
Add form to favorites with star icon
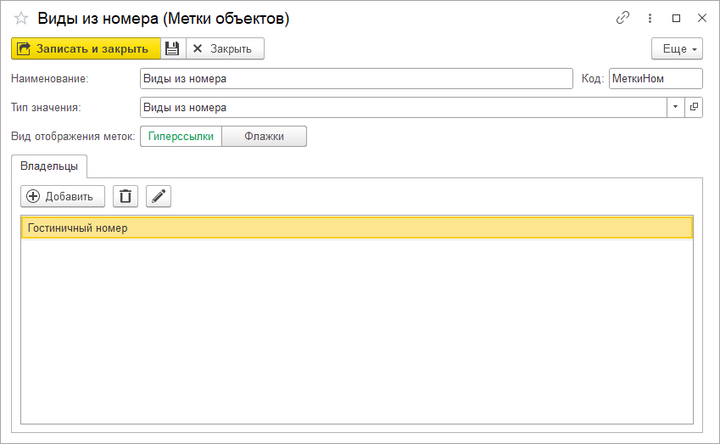[x=20, y=18]
